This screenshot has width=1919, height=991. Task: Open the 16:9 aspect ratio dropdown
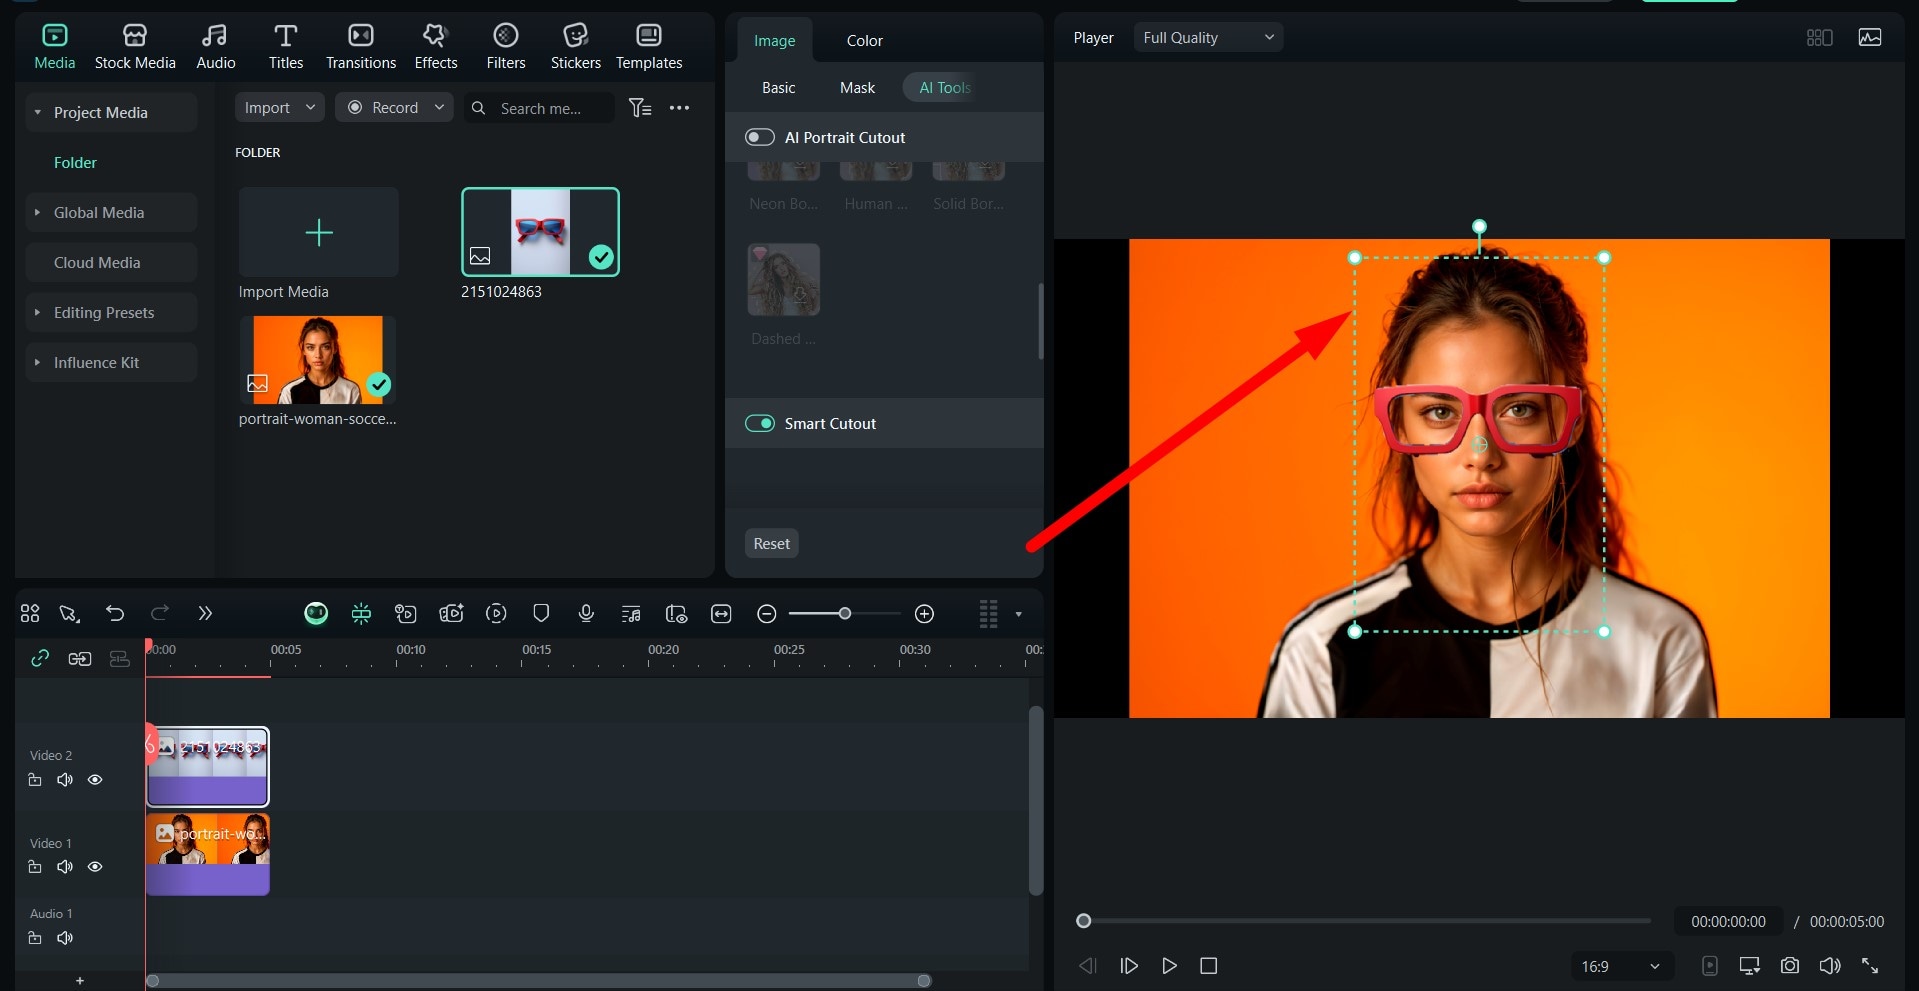click(x=1620, y=966)
